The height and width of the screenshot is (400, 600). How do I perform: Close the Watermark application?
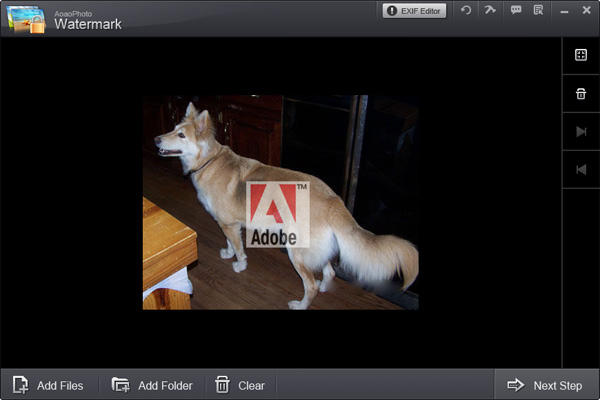pyautogui.click(x=586, y=10)
